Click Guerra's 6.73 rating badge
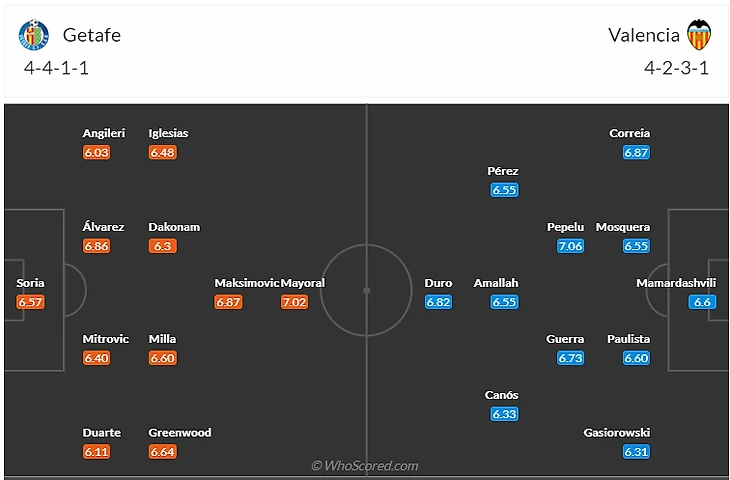Viewport: 730px width, 480px height. pyautogui.click(x=570, y=358)
